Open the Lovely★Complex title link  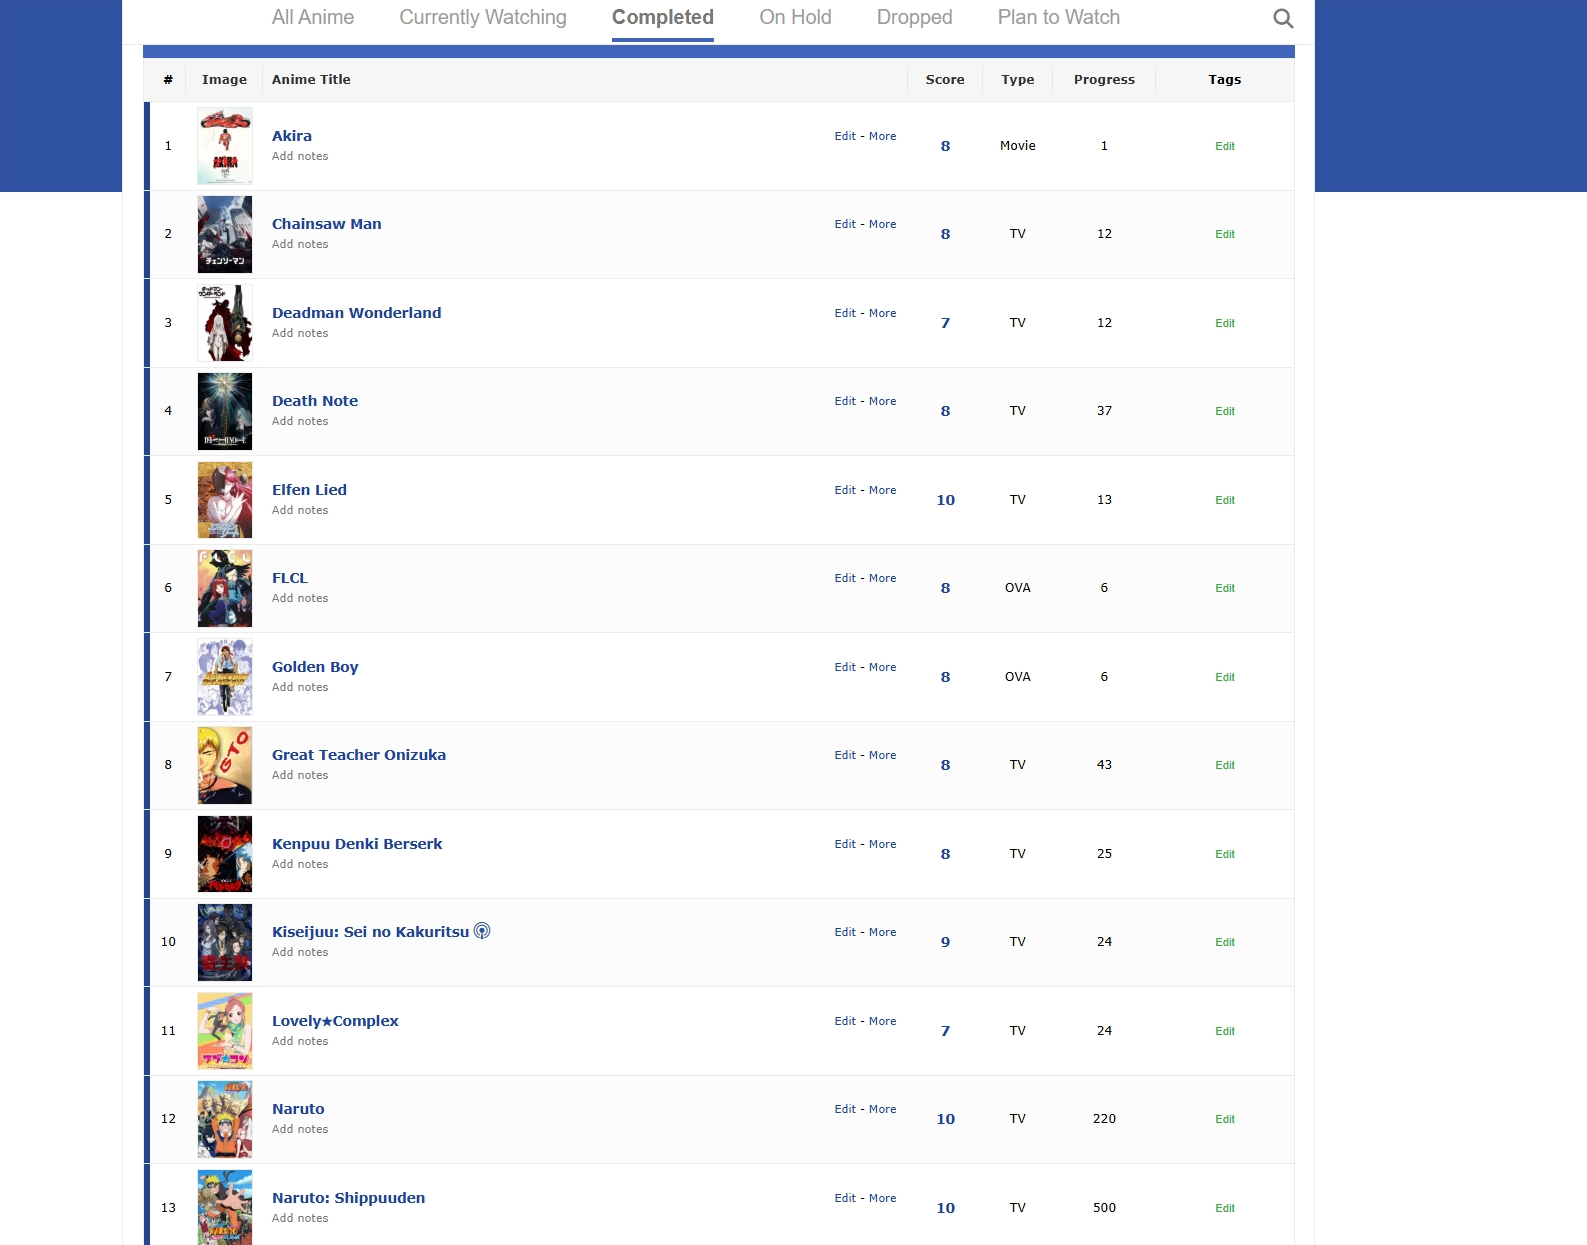pos(335,1021)
